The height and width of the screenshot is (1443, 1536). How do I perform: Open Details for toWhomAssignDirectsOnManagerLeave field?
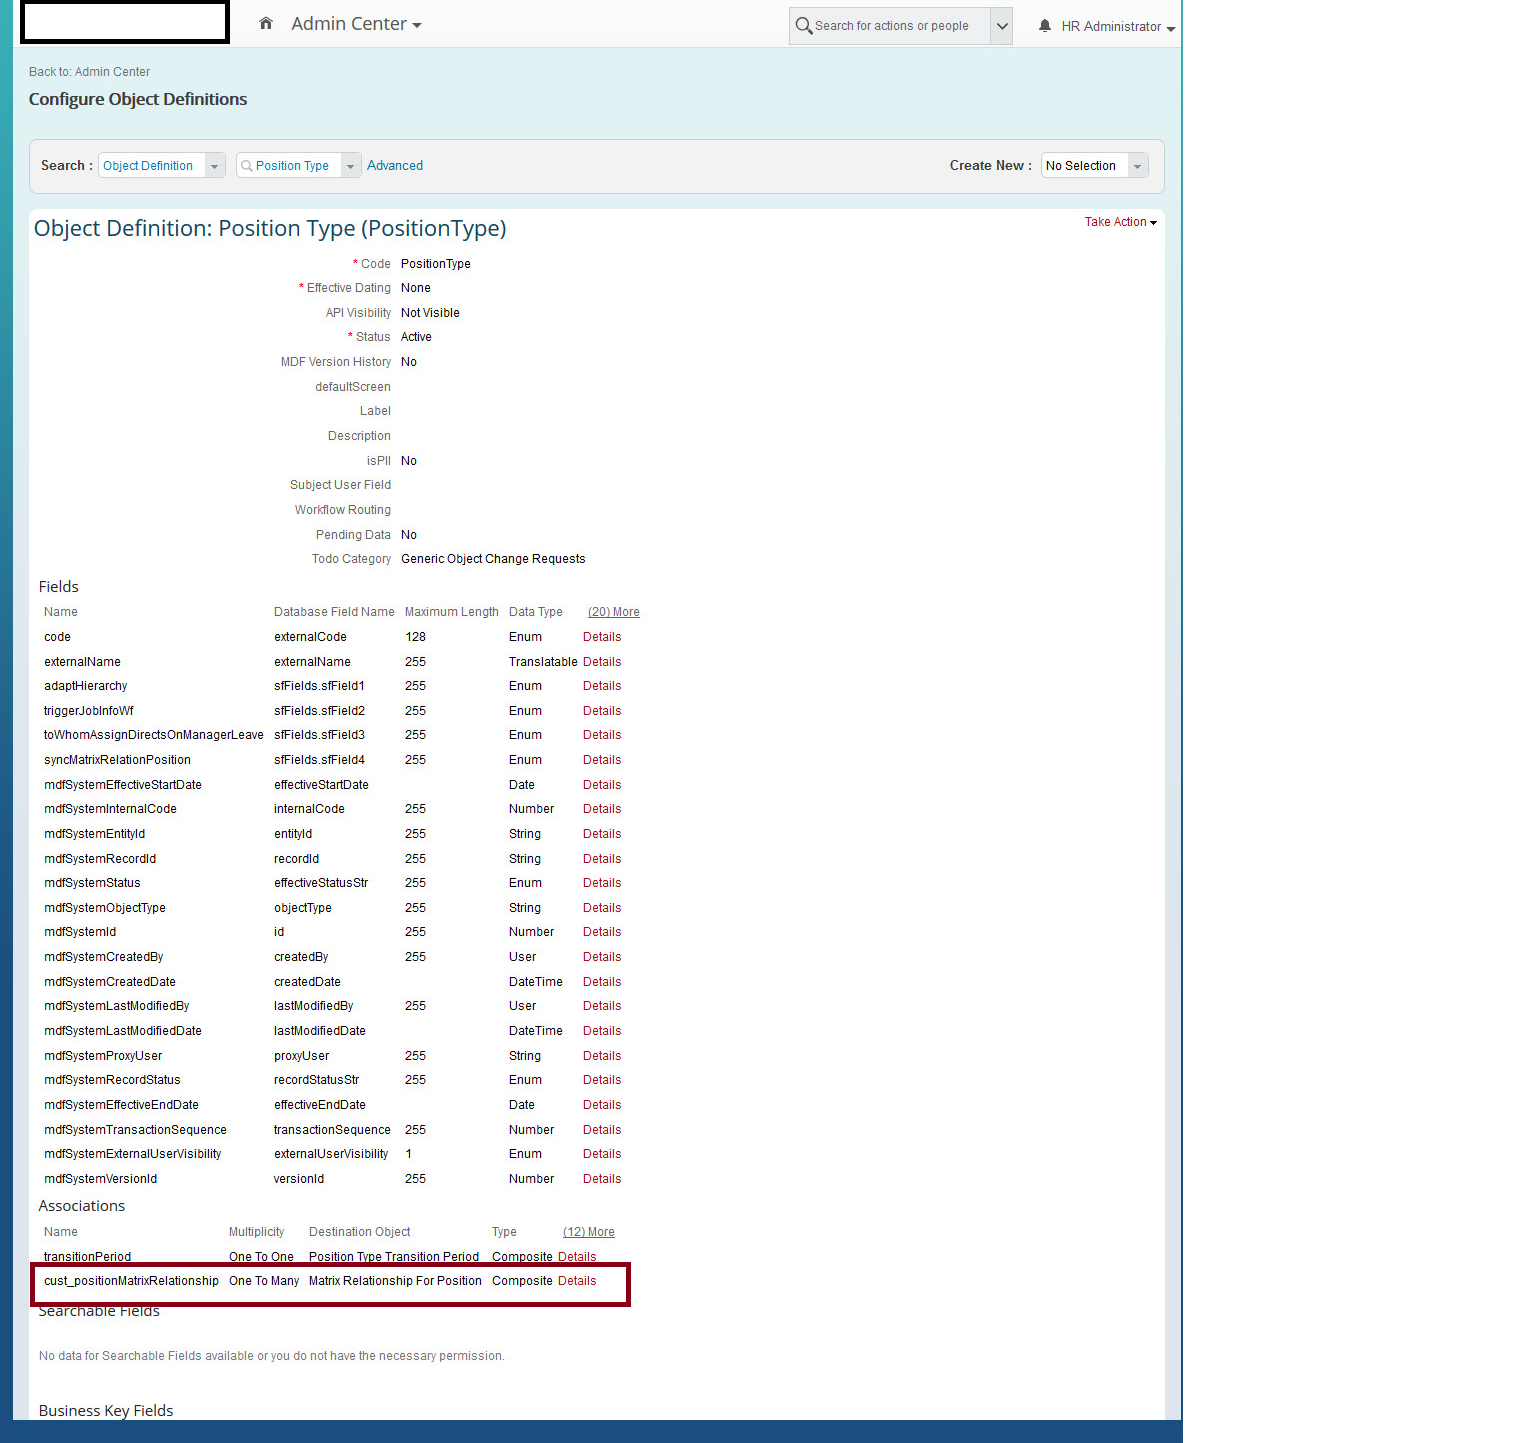(602, 735)
